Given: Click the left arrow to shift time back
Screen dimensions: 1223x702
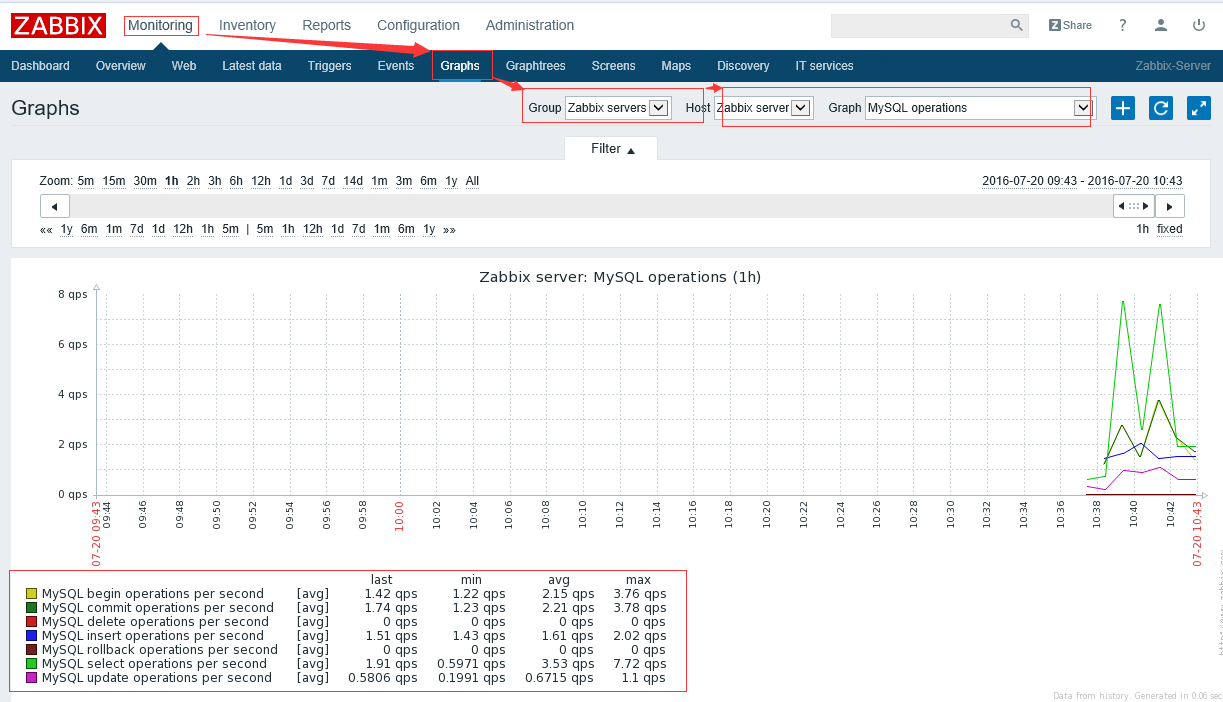Looking at the screenshot, I should tap(55, 206).
